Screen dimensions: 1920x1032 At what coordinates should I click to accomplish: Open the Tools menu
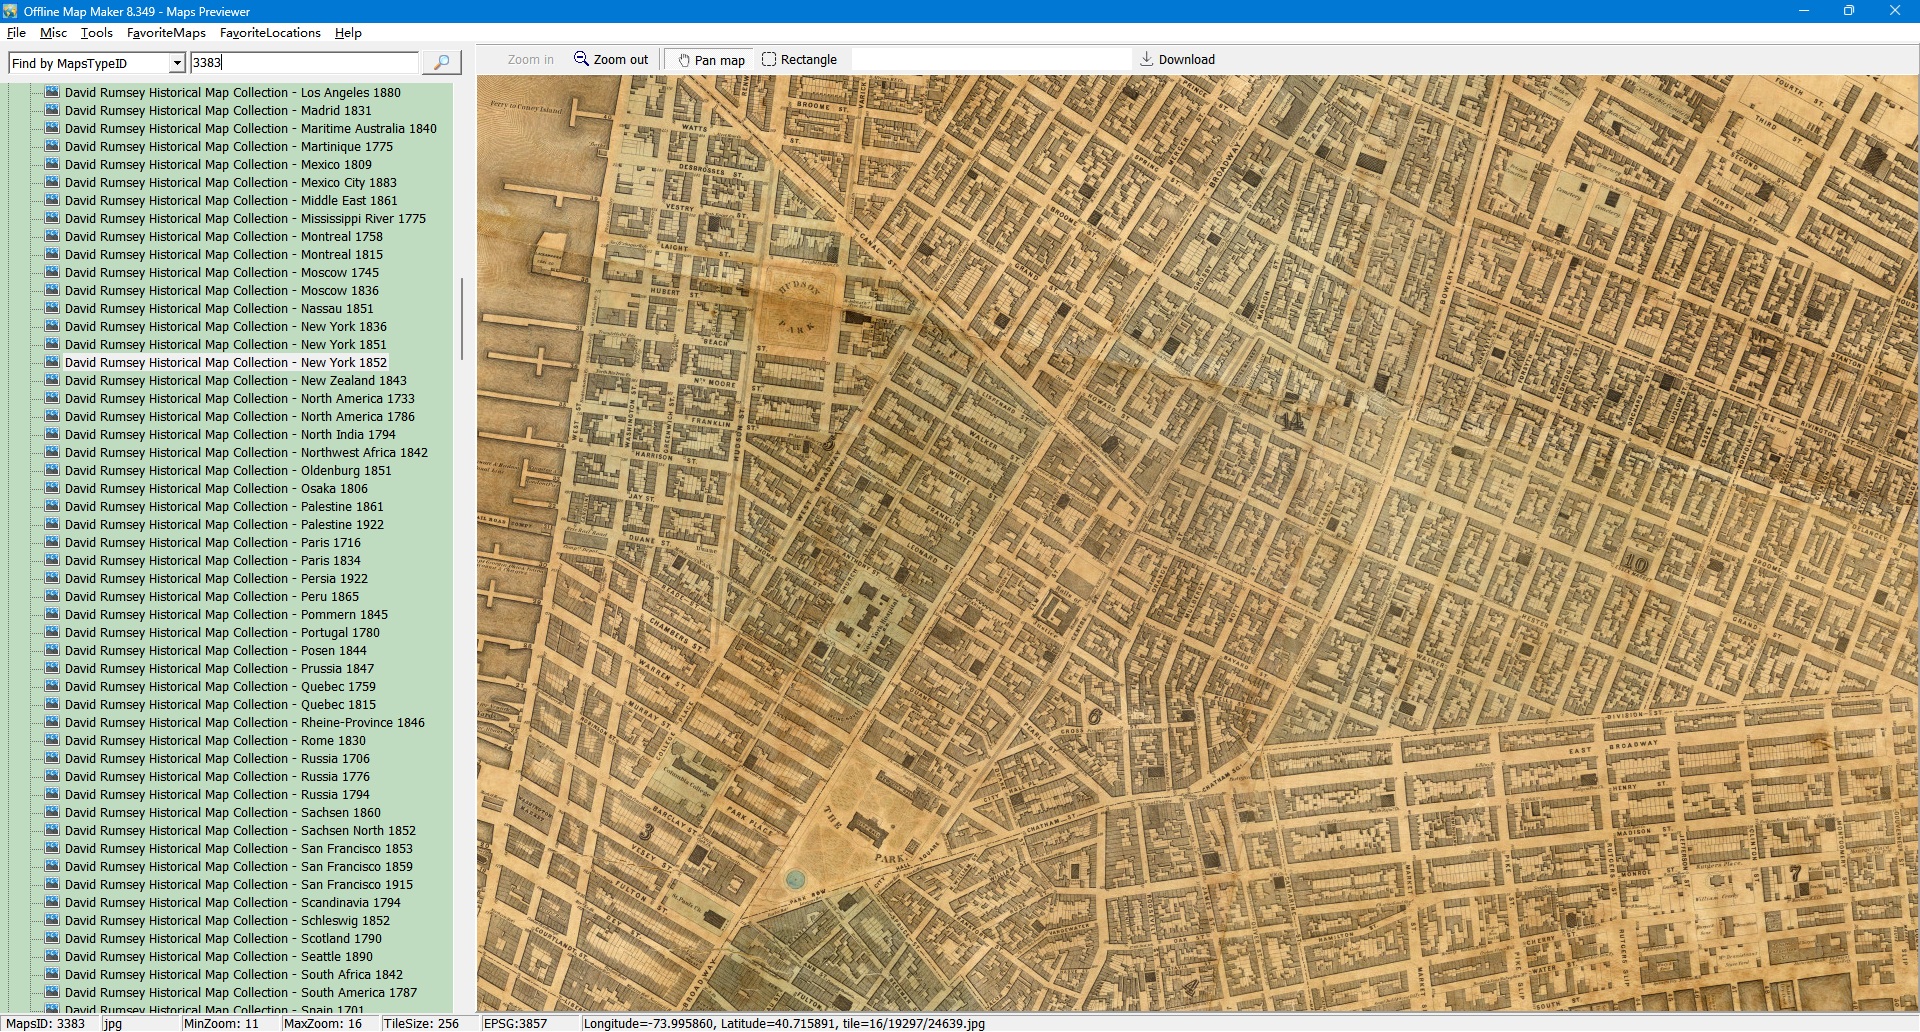tap(96, 33)
